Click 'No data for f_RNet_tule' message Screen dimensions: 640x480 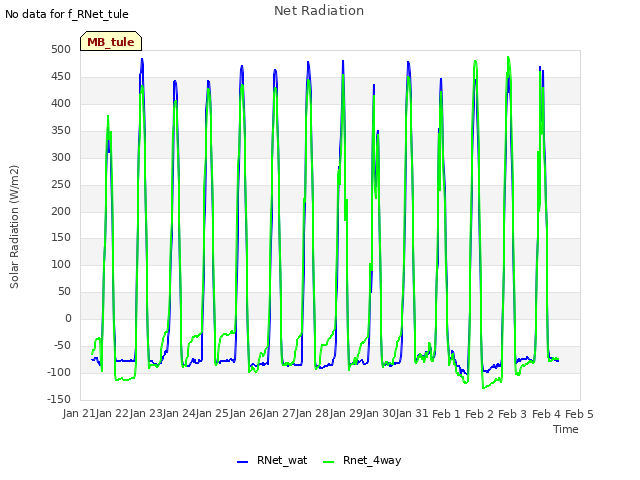[x=67, y=14]
